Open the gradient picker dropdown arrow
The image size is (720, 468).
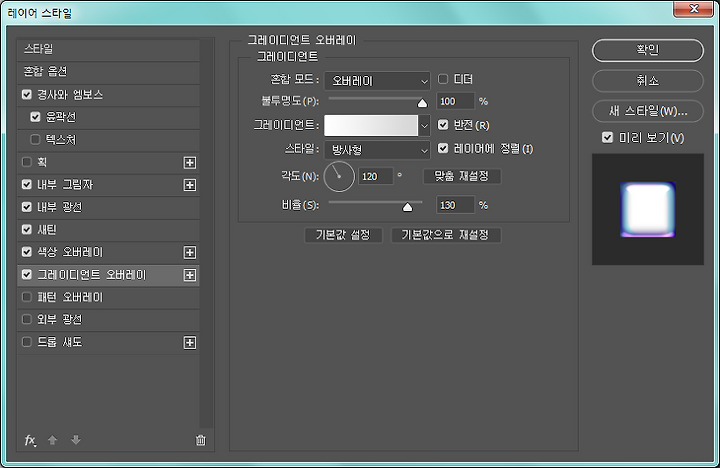point(424,125)
